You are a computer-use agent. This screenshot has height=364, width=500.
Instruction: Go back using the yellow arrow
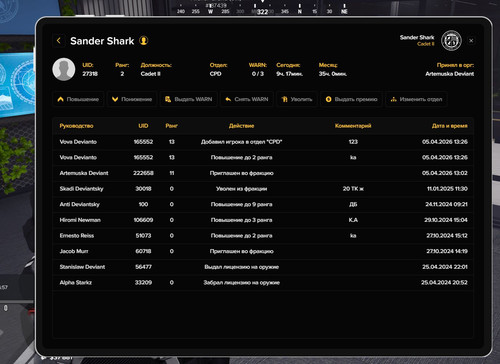59,41
